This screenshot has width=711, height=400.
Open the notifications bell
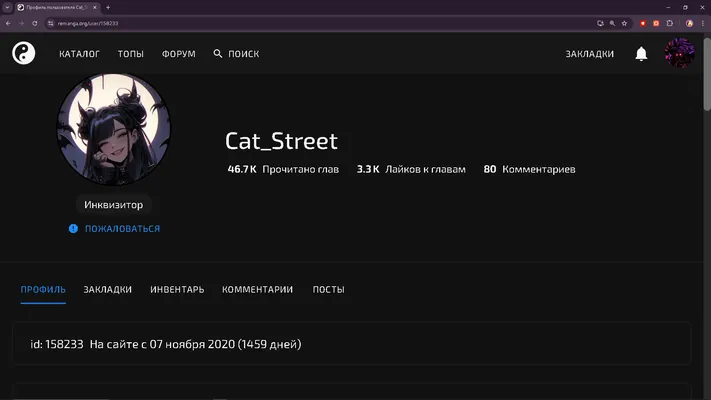[641, 54]
